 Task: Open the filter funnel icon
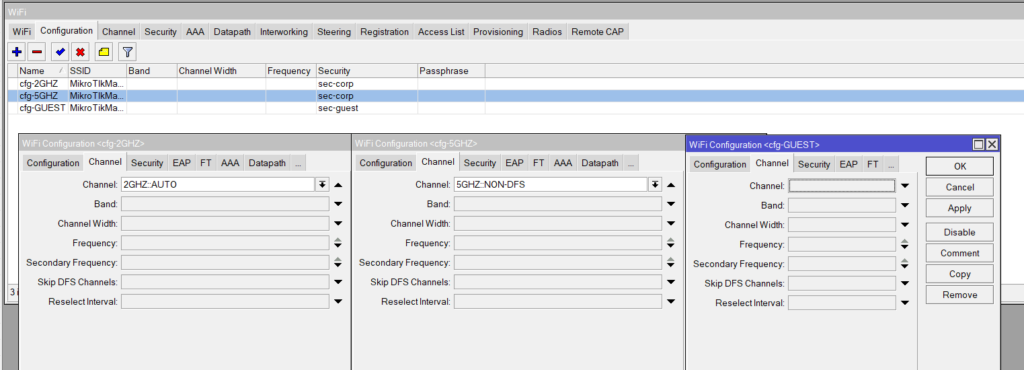click(x=127, y=52)
